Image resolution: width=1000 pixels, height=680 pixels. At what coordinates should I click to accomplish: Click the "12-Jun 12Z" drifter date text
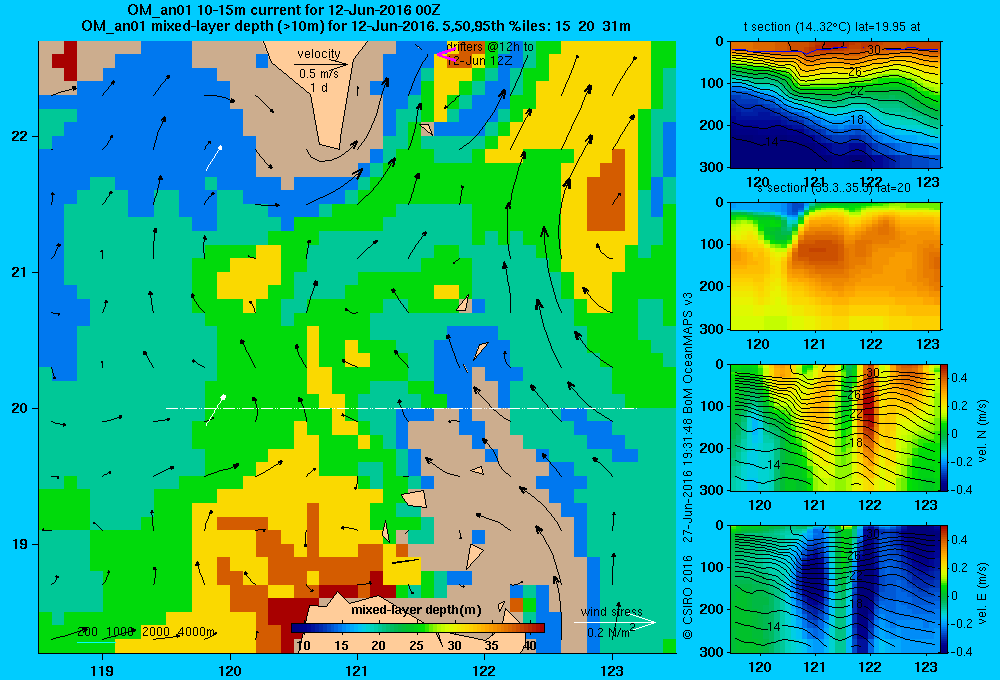pos(479,61)
